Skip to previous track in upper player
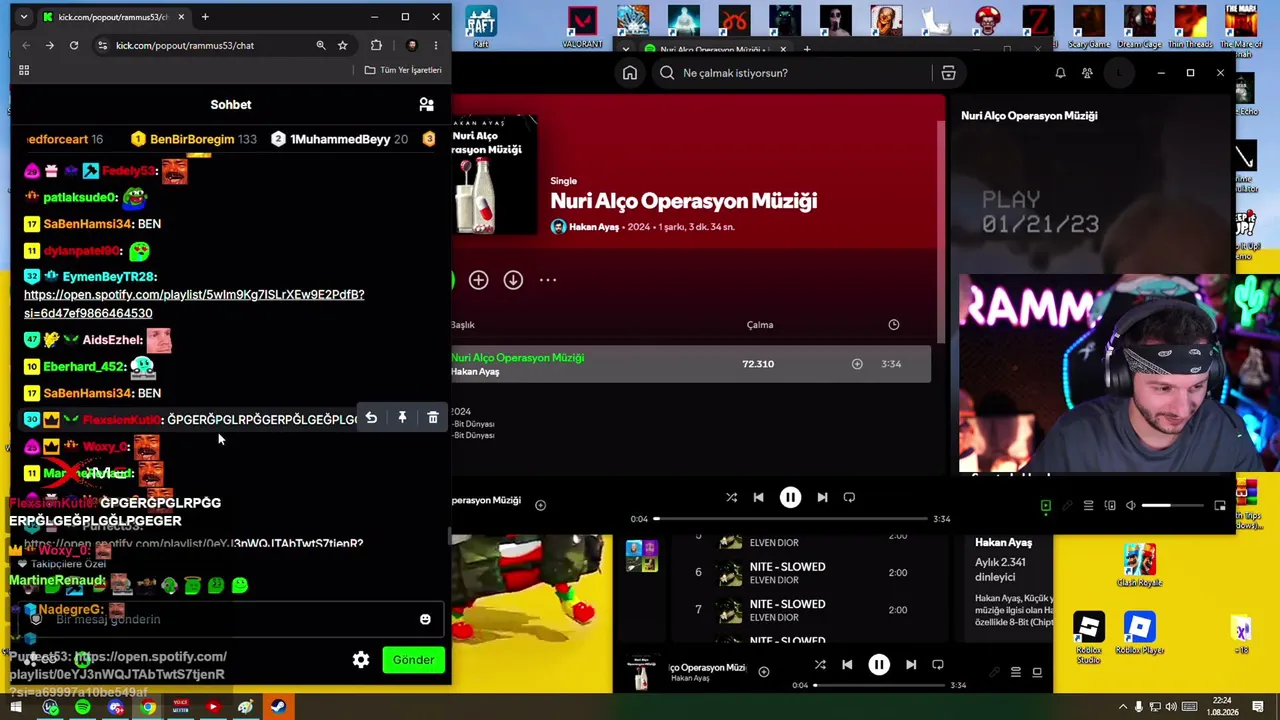Viewport: 1280px width, 720px height. click(x=758, y=497)
